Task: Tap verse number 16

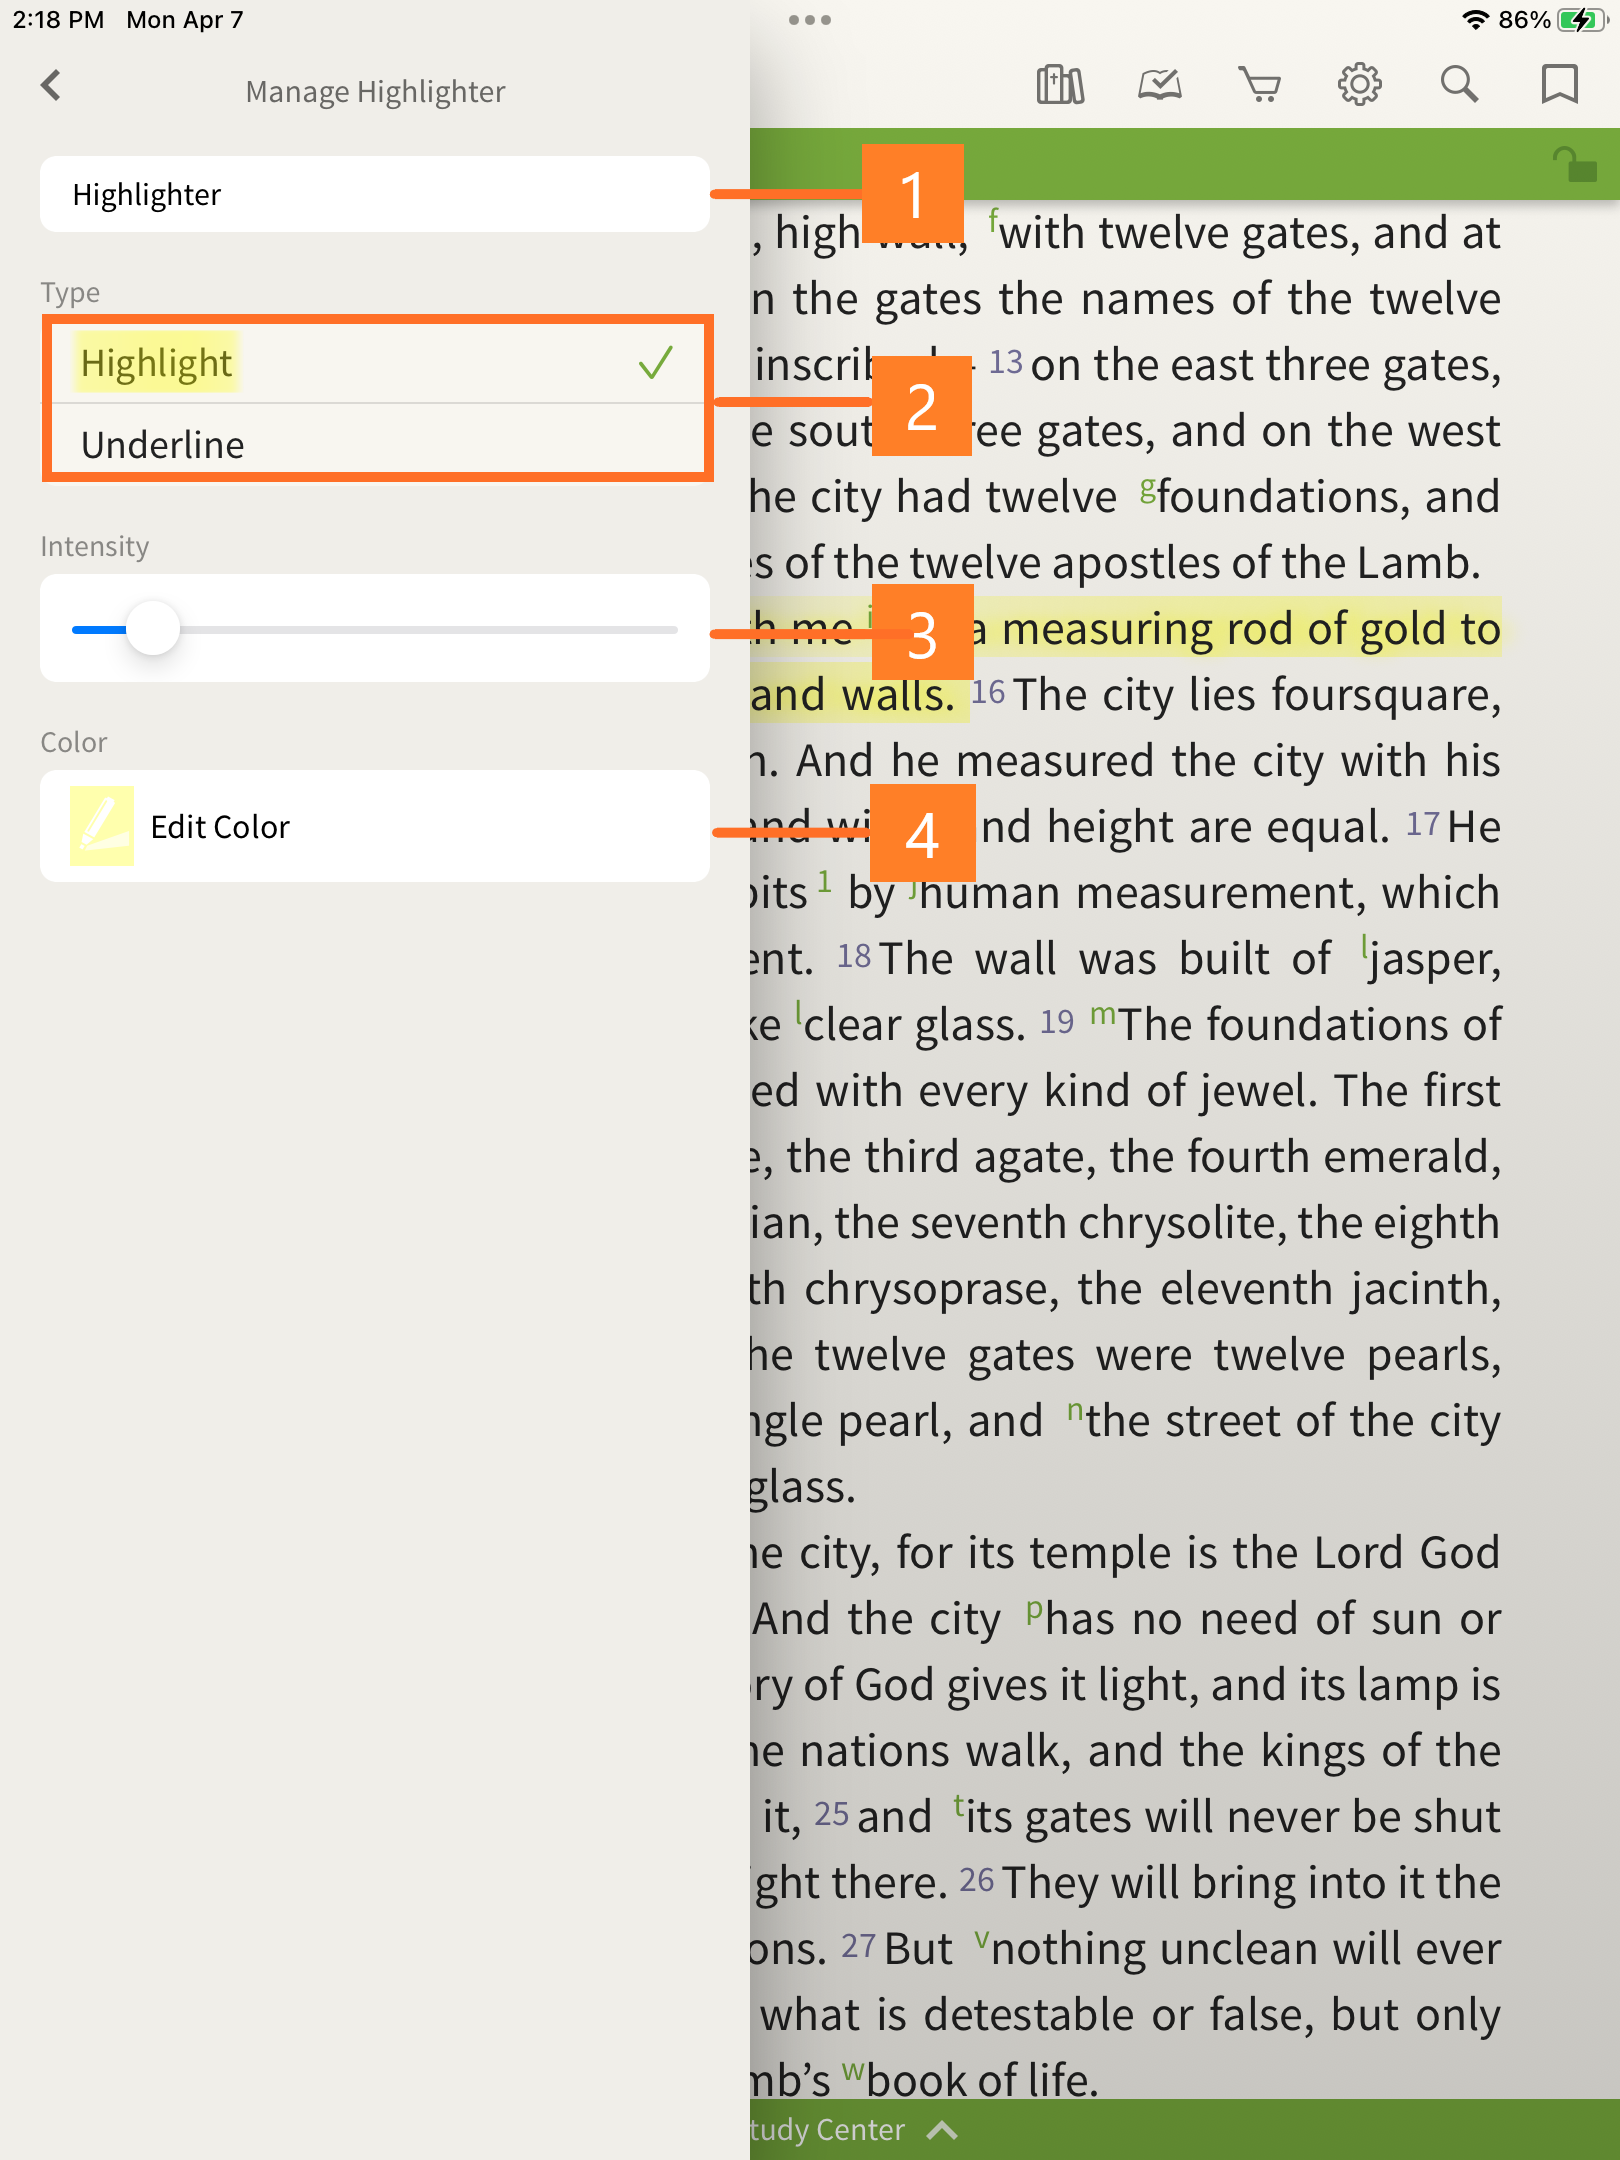Action: click(989, 692)
